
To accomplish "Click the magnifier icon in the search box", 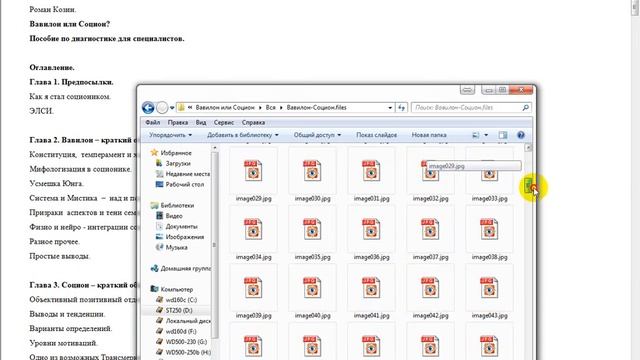I will [x=526, y=108].
